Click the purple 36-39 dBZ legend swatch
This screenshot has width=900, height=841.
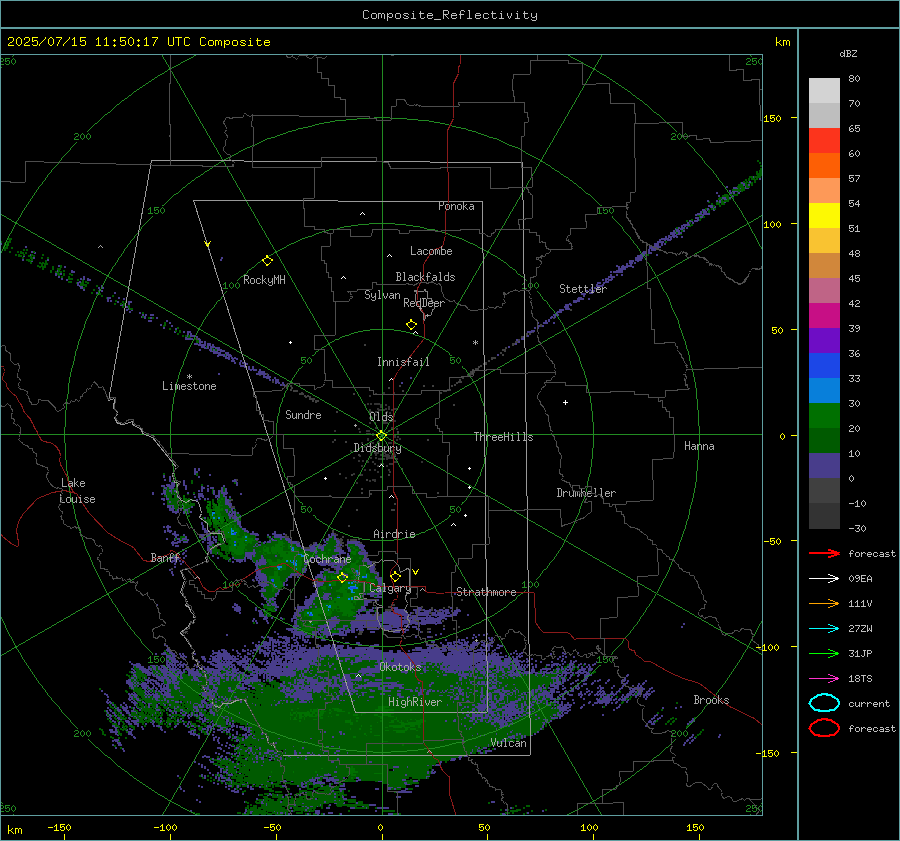pyautogui.click(x=824, y=341)
